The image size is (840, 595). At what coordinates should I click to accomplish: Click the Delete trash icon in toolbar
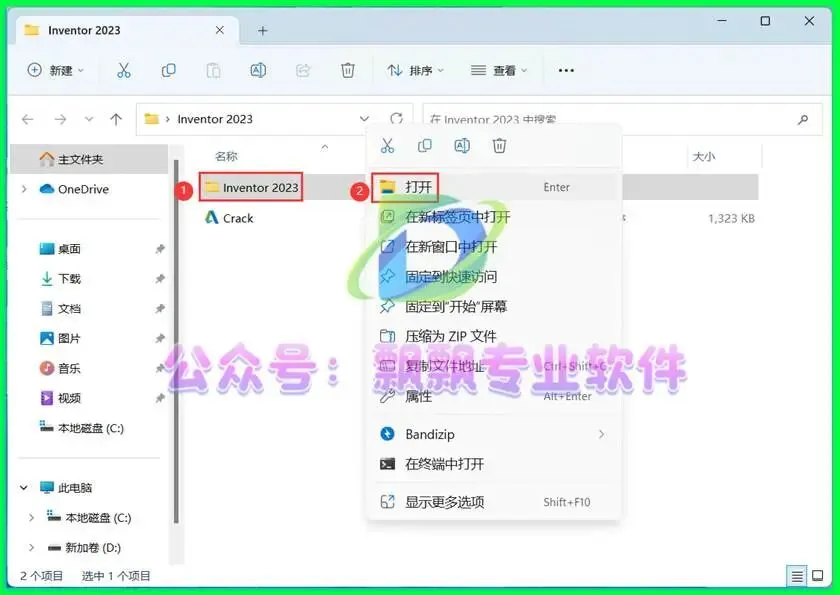tap(348, 70)
